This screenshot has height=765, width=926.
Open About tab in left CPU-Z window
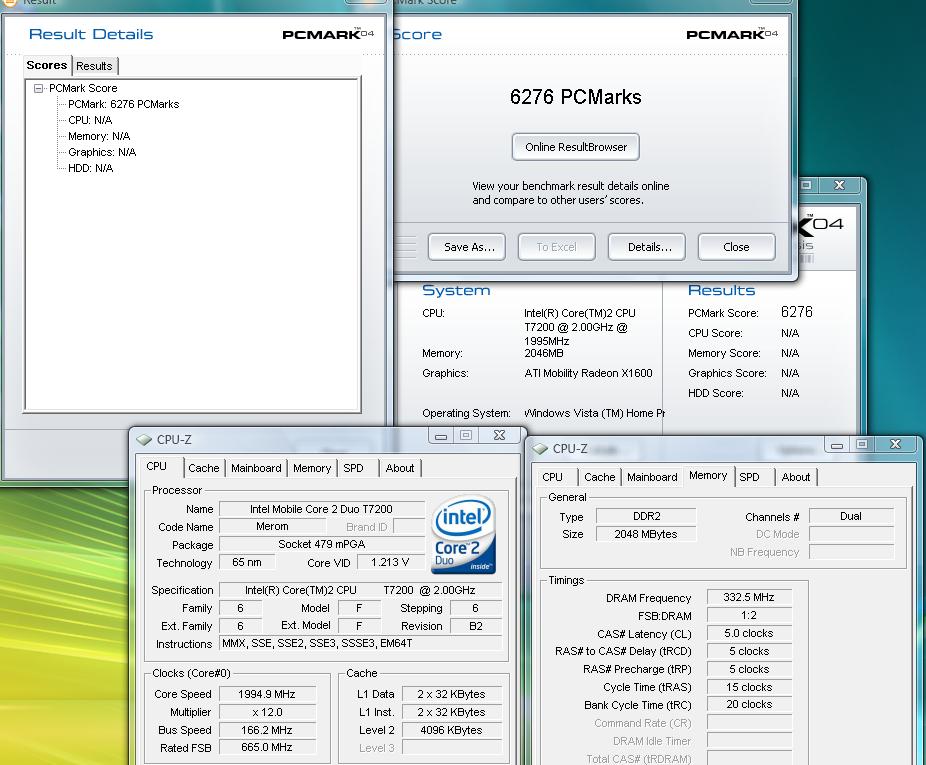[400, 468]
